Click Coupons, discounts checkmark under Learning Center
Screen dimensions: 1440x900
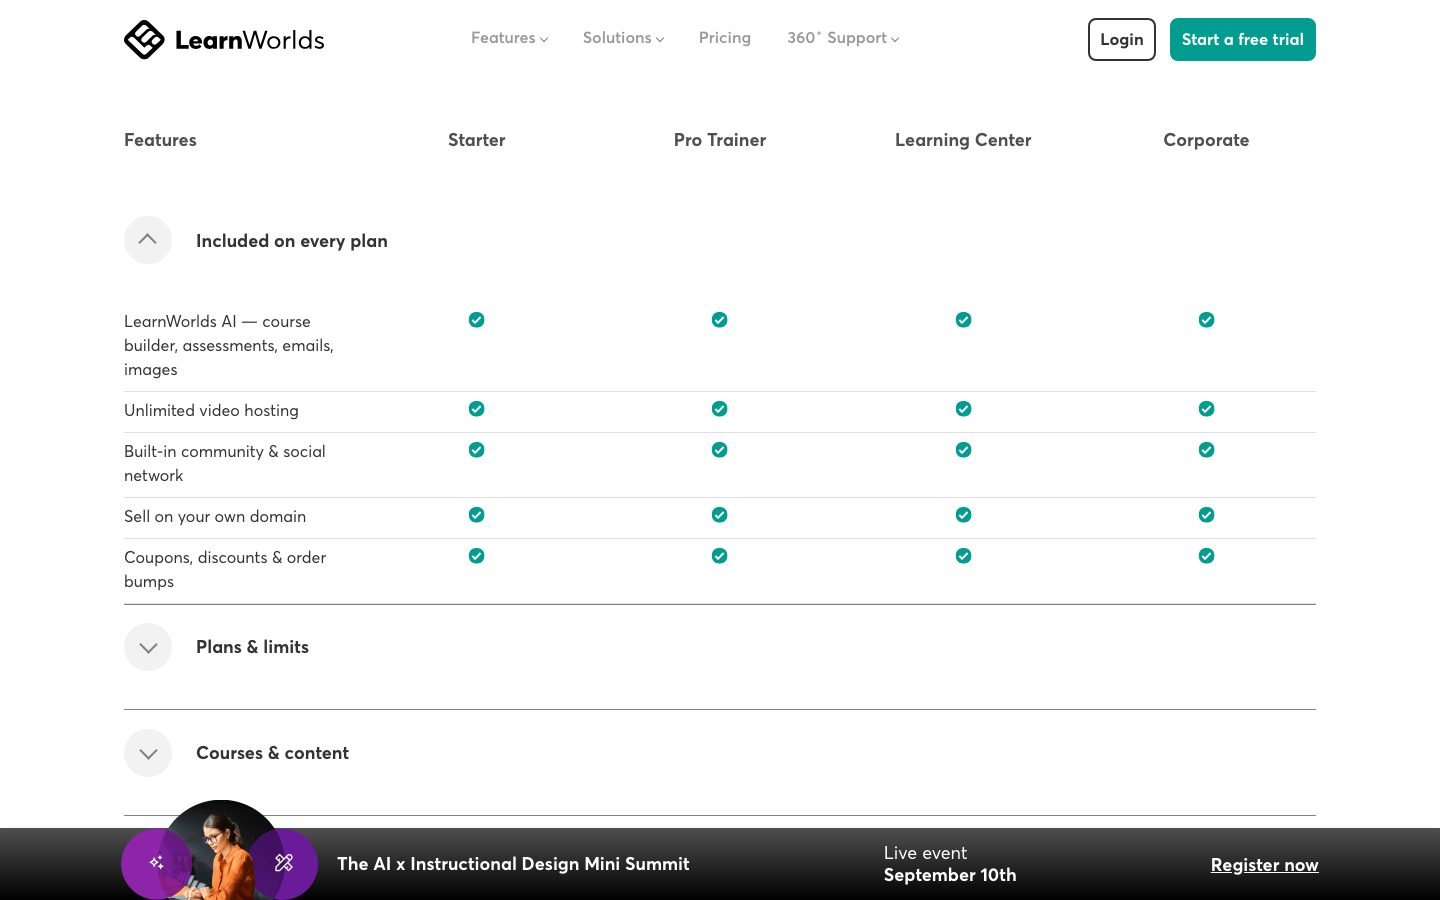click(x=963, y=556)
